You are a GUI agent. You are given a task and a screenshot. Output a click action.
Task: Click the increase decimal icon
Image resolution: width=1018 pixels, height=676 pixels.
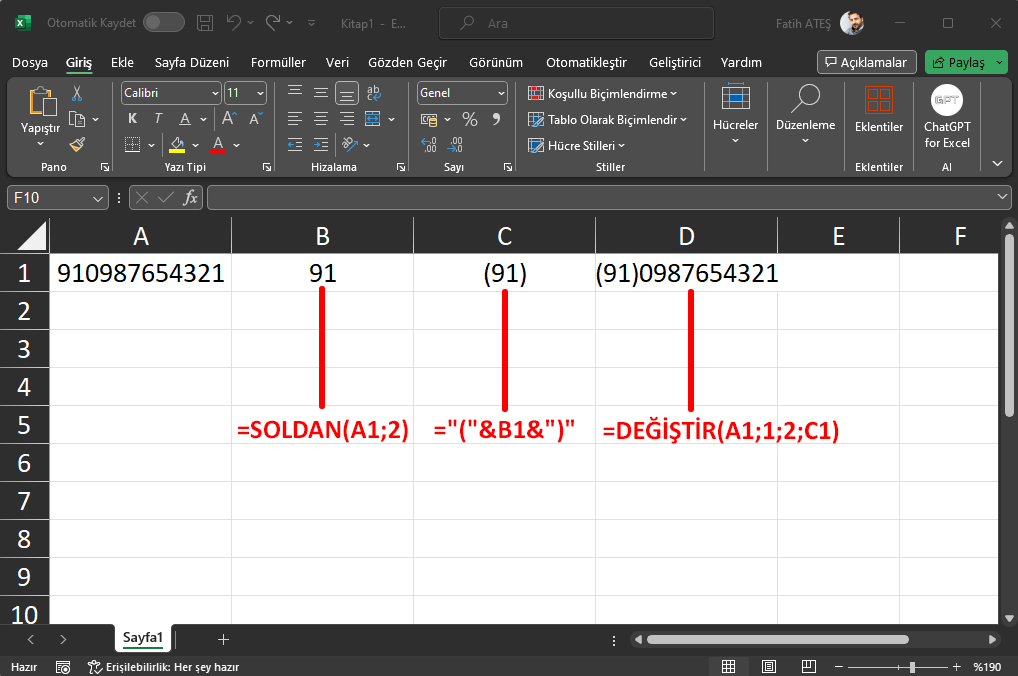coord(427,144)
